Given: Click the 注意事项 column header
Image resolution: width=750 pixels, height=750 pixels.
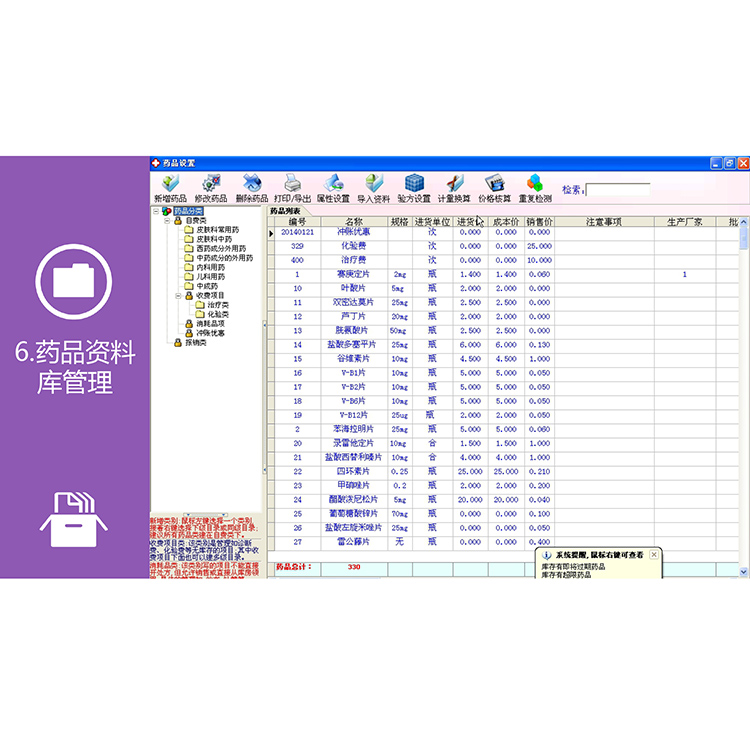Looking at the screenshot, I should coord(604,222).
